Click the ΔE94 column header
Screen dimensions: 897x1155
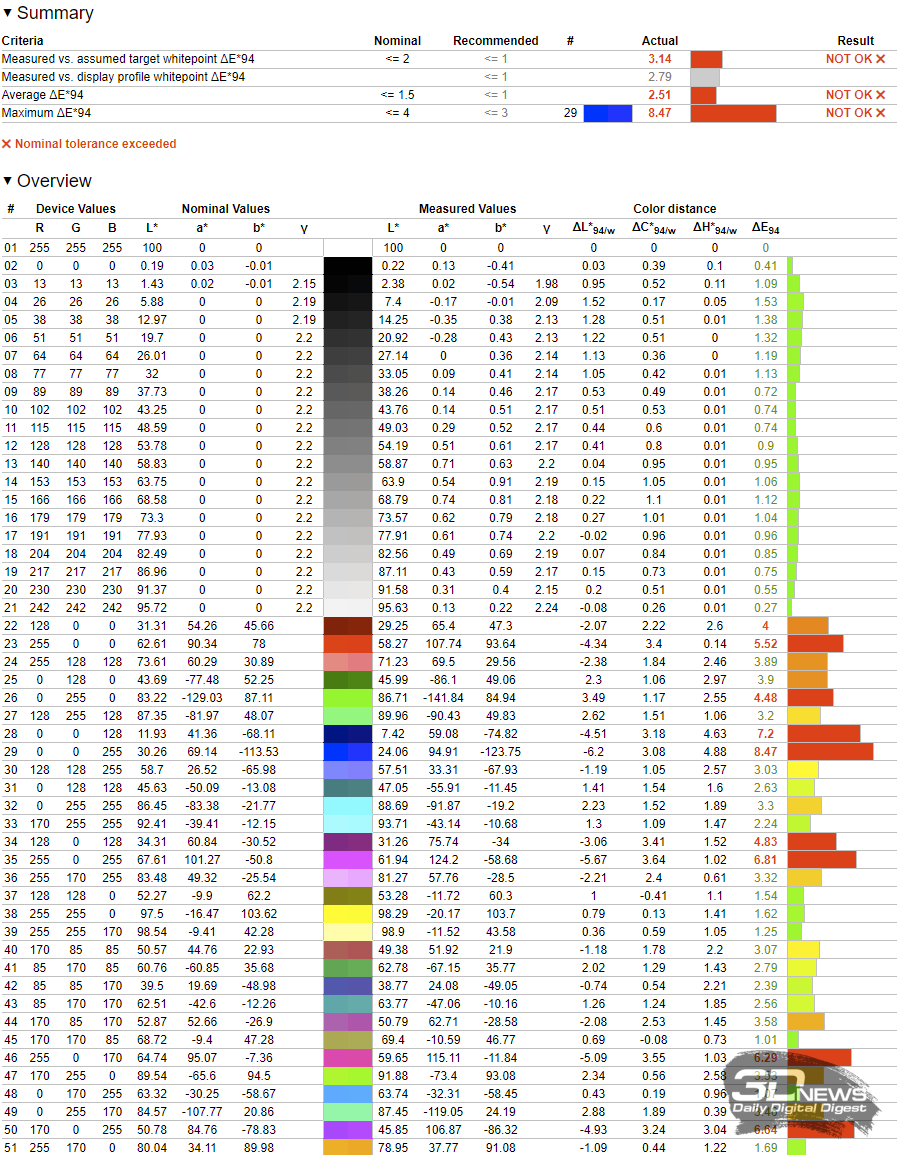(x=765, y=229)
